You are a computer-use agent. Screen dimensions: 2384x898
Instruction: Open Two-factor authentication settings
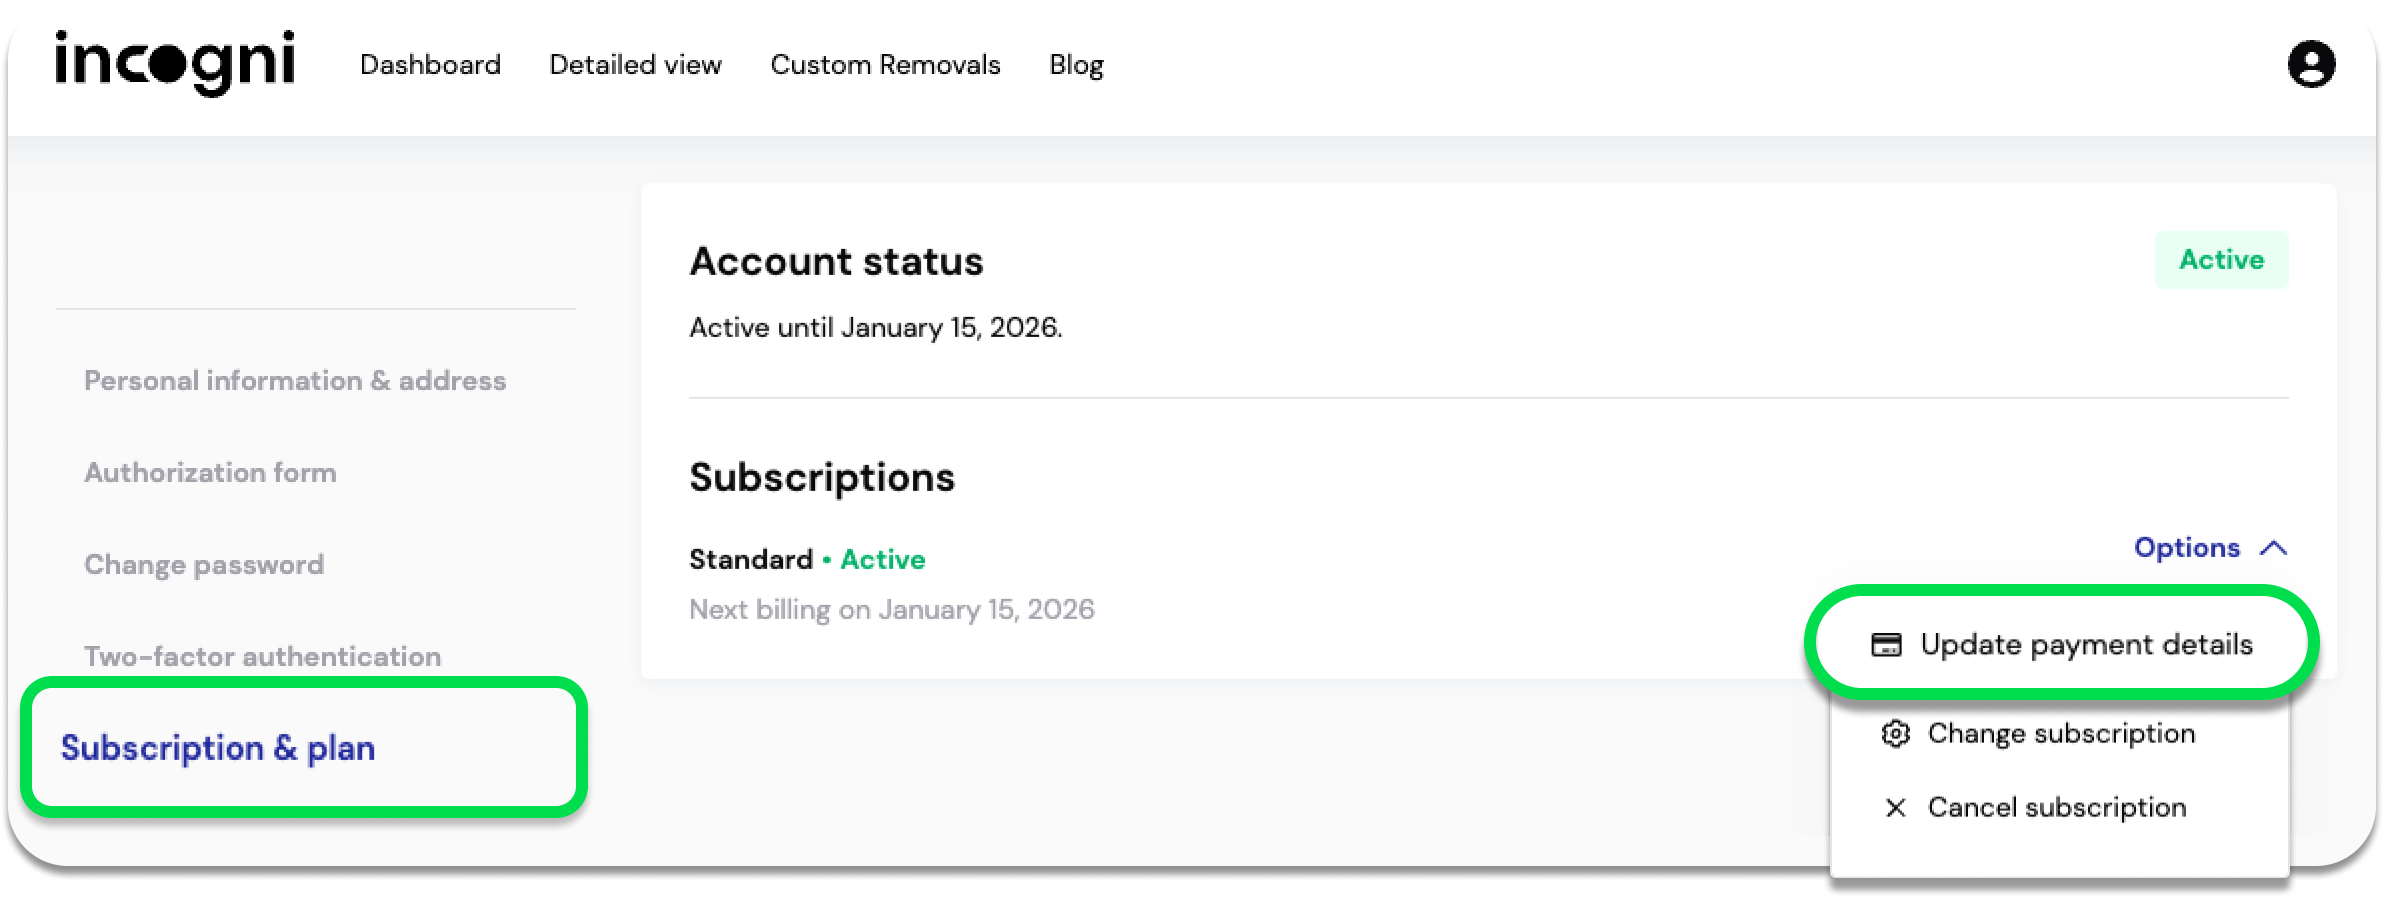(x=262, y=656)
